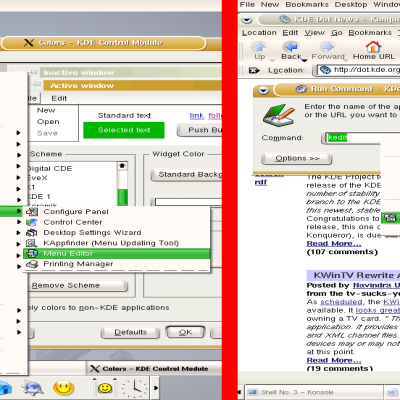Click the site icon inside the URL field
Image resolution: width=400 pixels, height=400 pixels.
tap(325, 70)
